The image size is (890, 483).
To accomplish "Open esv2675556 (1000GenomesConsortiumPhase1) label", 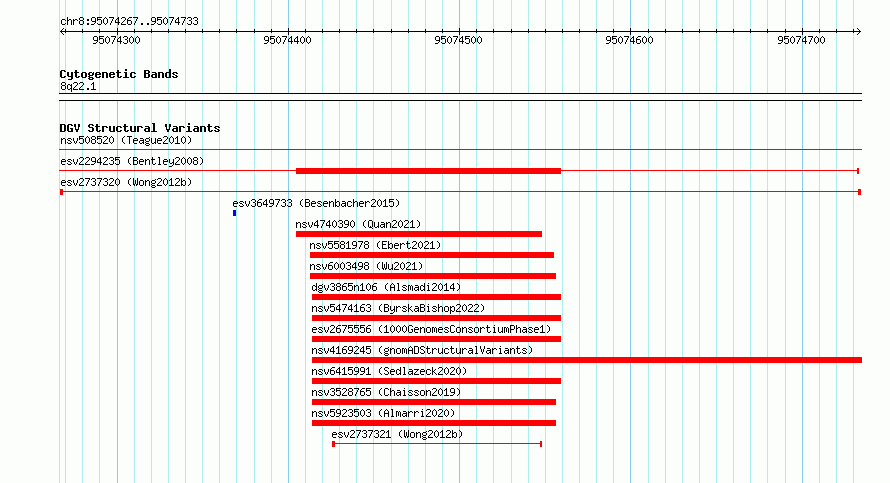I will (431, 329).
